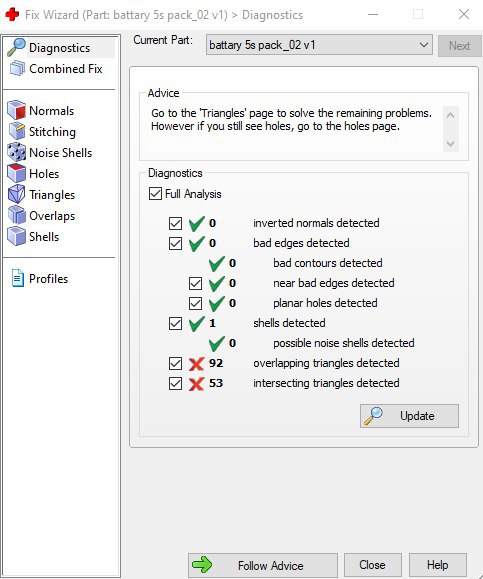Click the Combined Fix icon
483x579 pixels.
(x=17, y=68)
